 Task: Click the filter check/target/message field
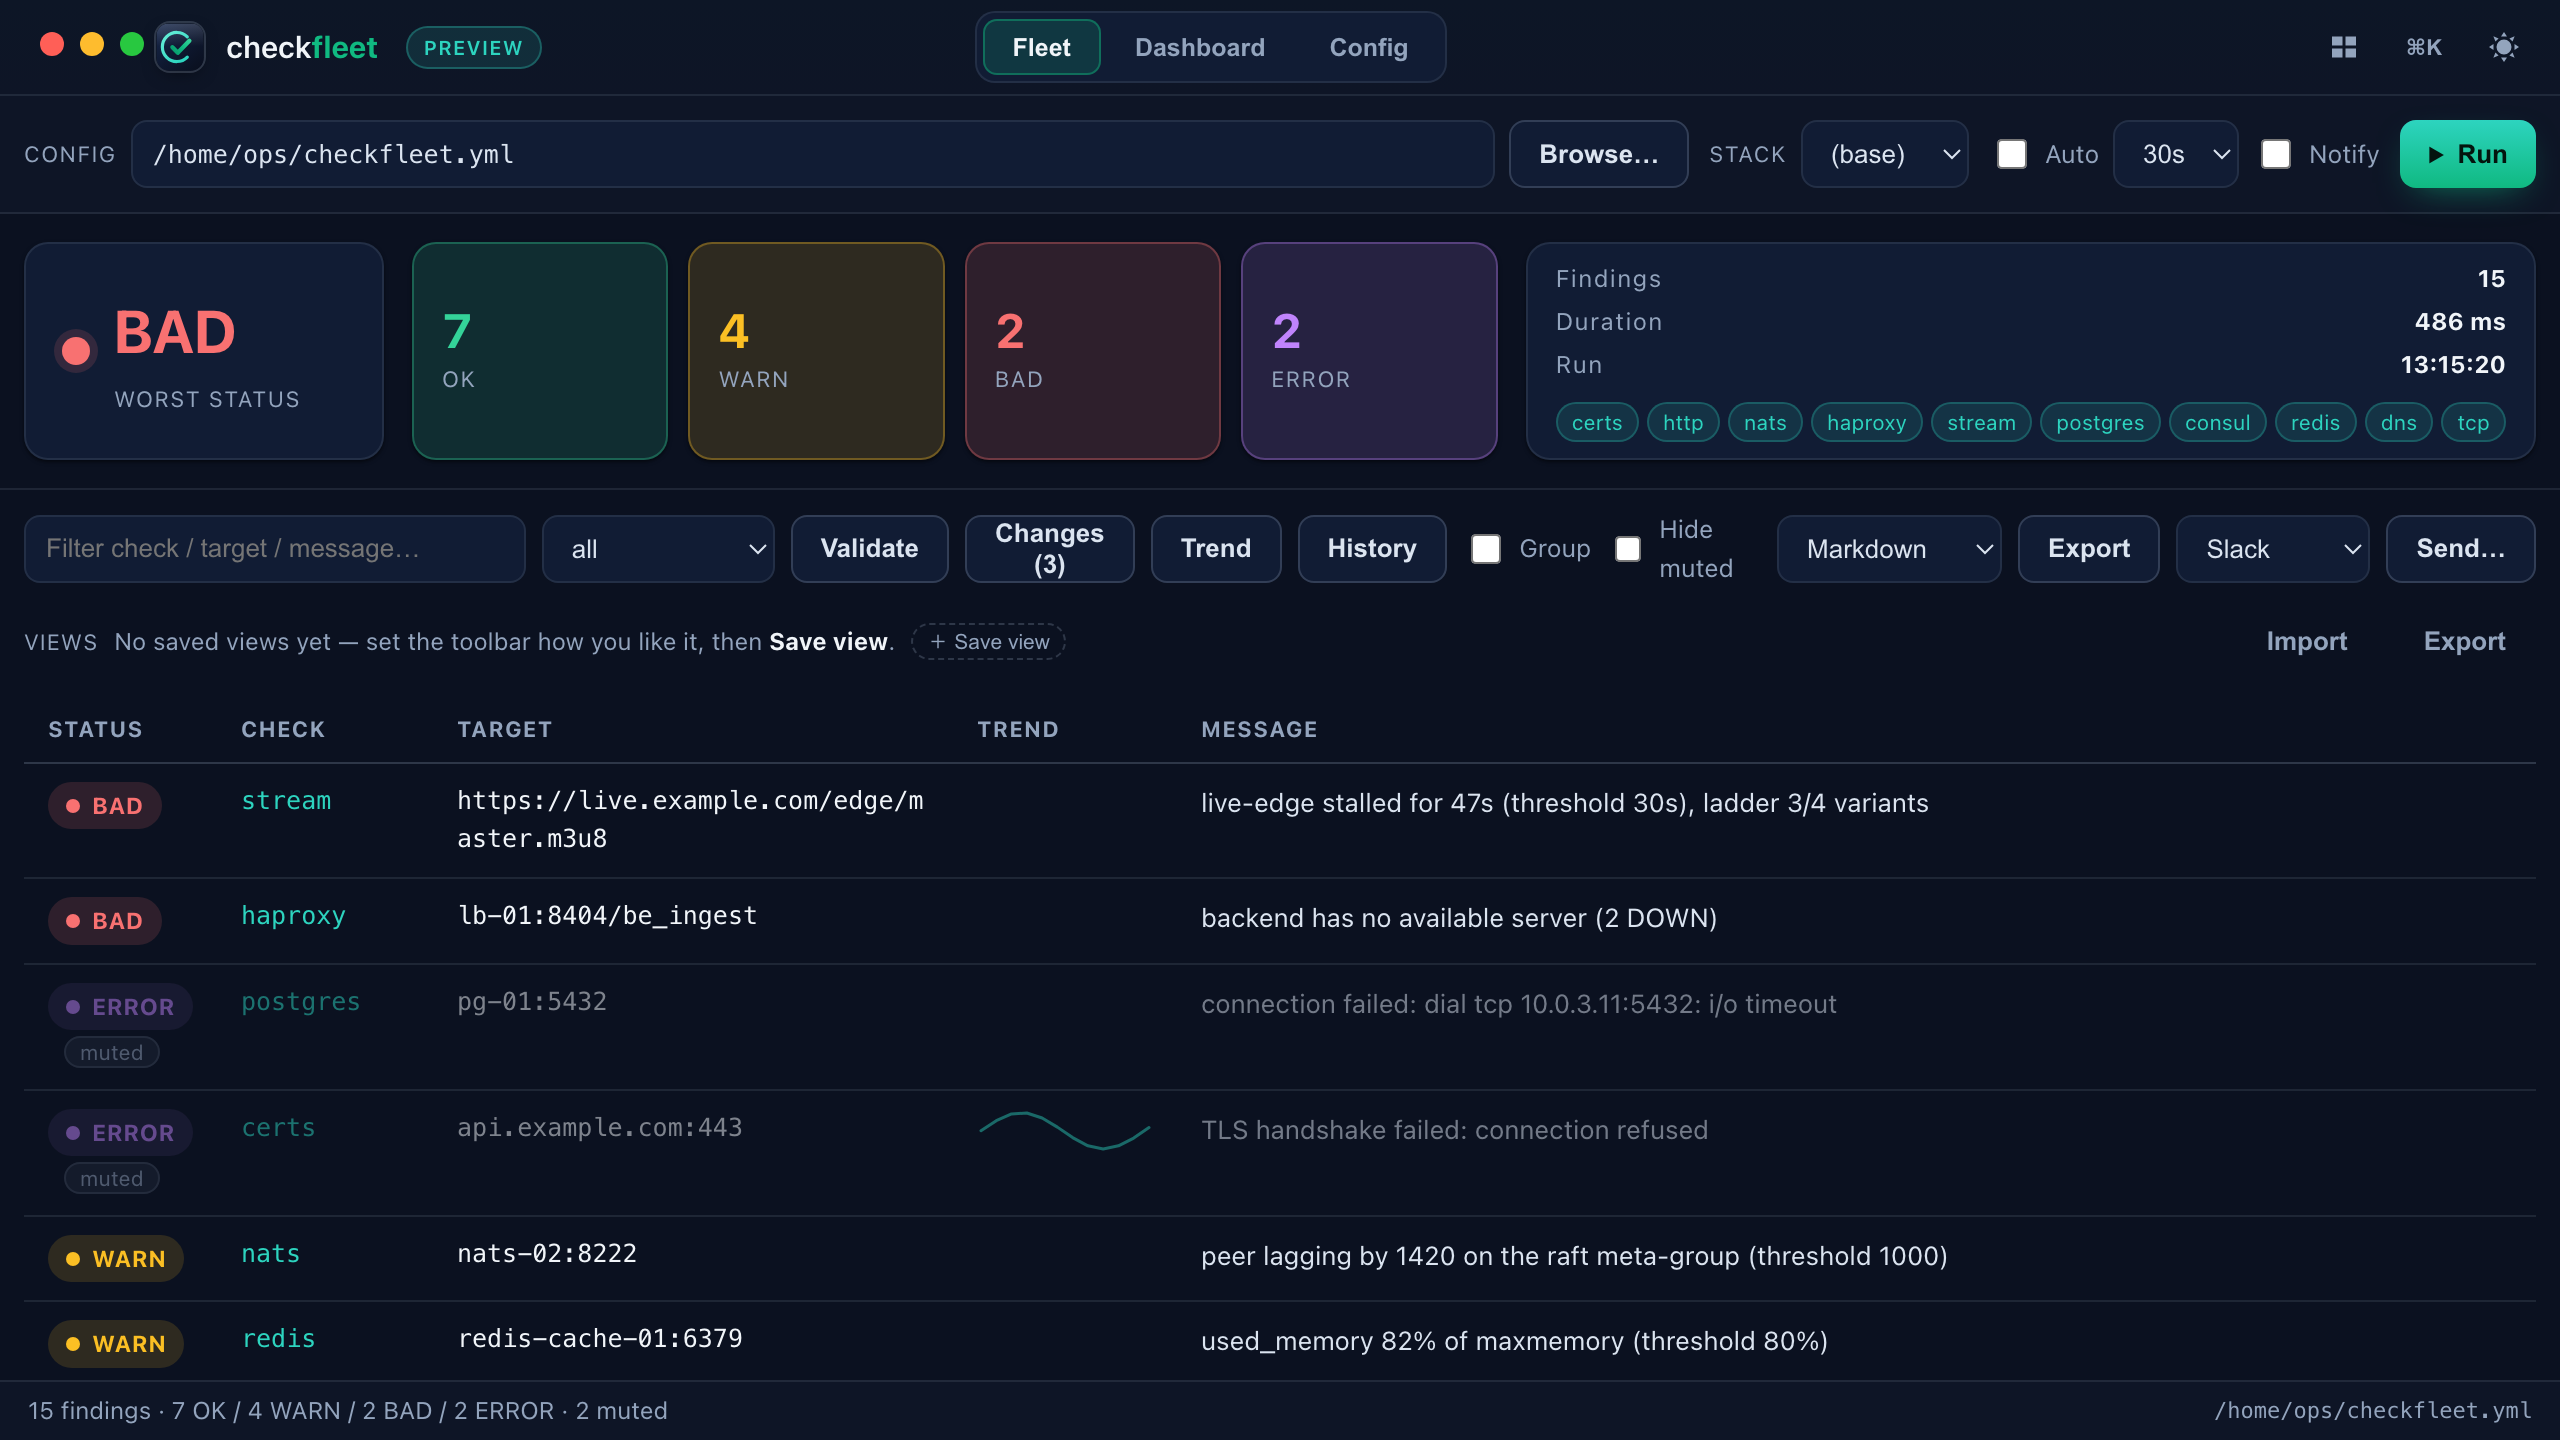tap(275, 548)
